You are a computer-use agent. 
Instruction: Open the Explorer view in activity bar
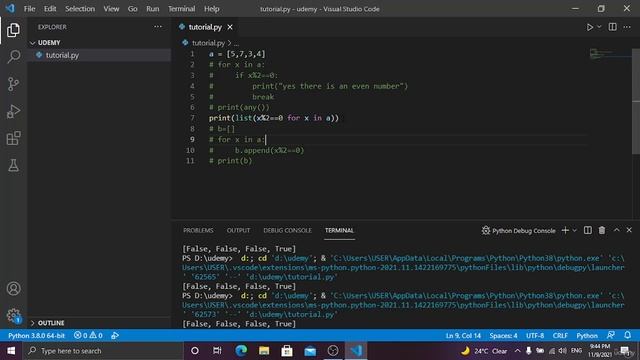(13, 30)
